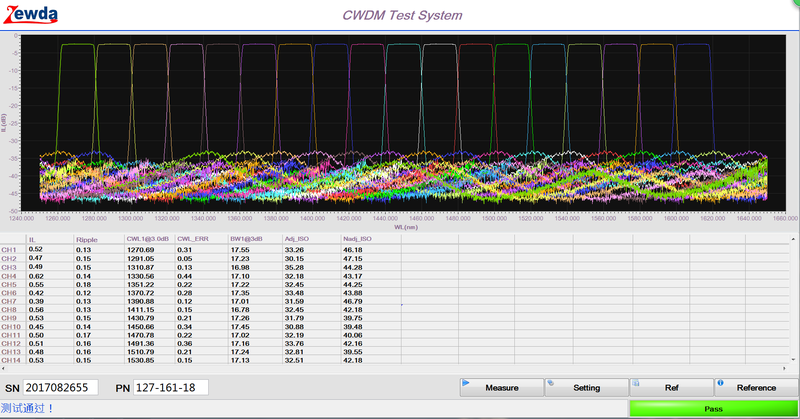
Task: Select the Adj_ISO column header
Action: [297, 239]
